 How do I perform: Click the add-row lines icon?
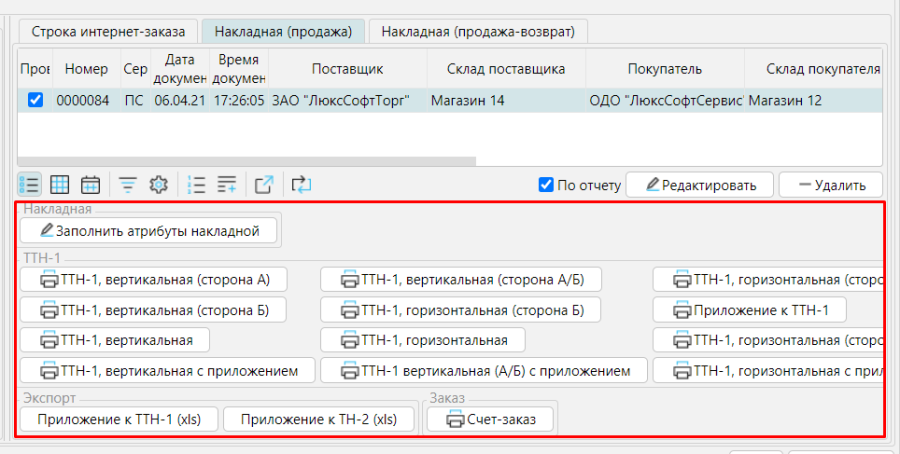(227, 184)
